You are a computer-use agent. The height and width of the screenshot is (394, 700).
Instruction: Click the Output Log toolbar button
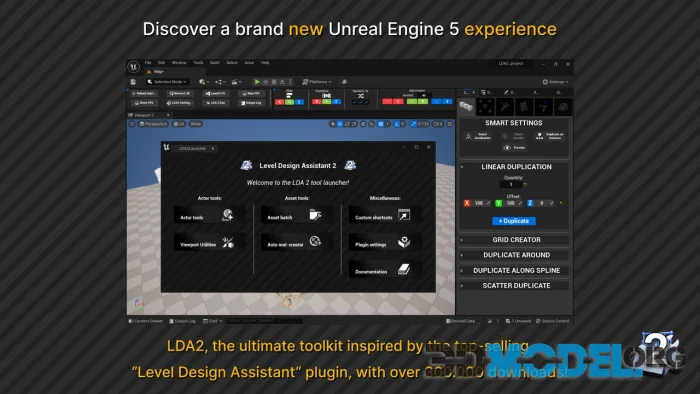(x=251, y=103)
